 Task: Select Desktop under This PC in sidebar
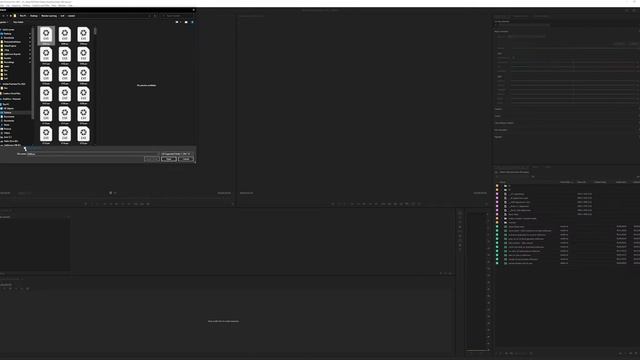tap(7, 112)
